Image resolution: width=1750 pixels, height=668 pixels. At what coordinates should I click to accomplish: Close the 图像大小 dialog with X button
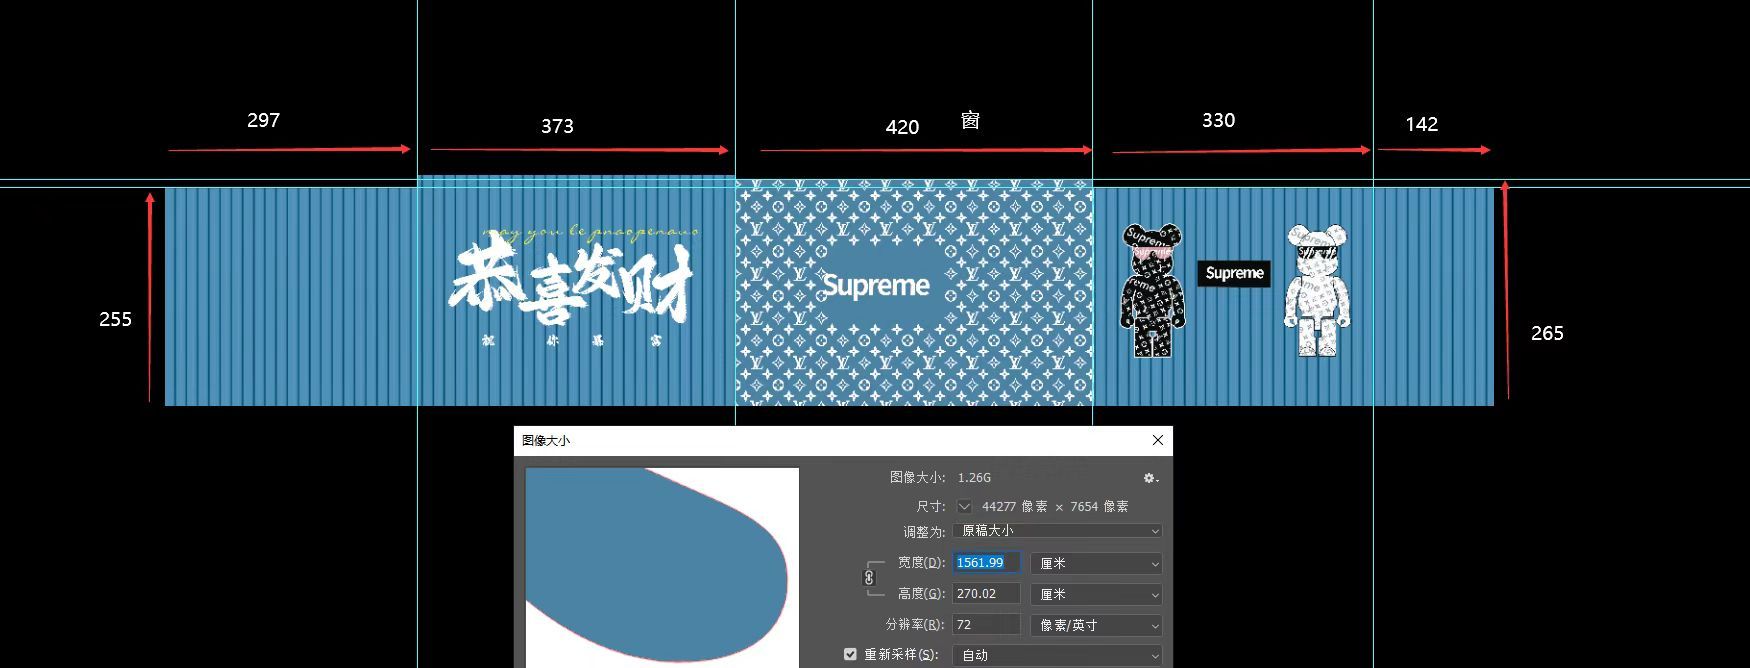(1158, 440)
